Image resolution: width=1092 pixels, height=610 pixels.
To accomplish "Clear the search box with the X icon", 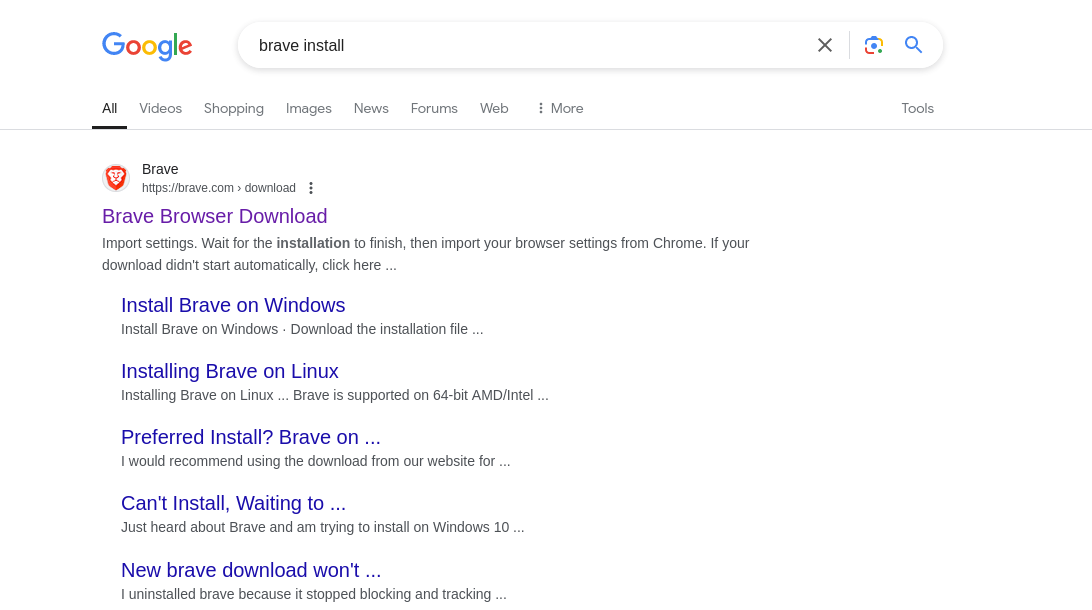I will coord(825,45).
